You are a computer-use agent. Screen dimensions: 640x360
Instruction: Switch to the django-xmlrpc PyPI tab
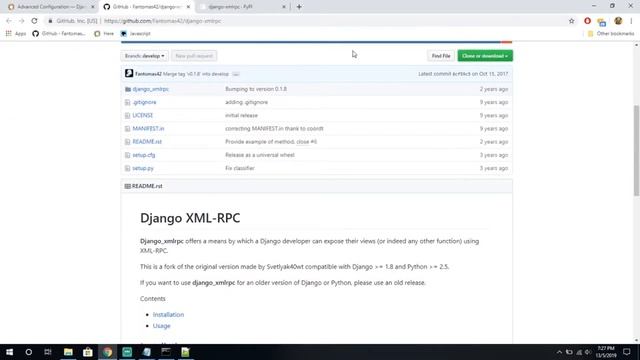tap(241, 7)
